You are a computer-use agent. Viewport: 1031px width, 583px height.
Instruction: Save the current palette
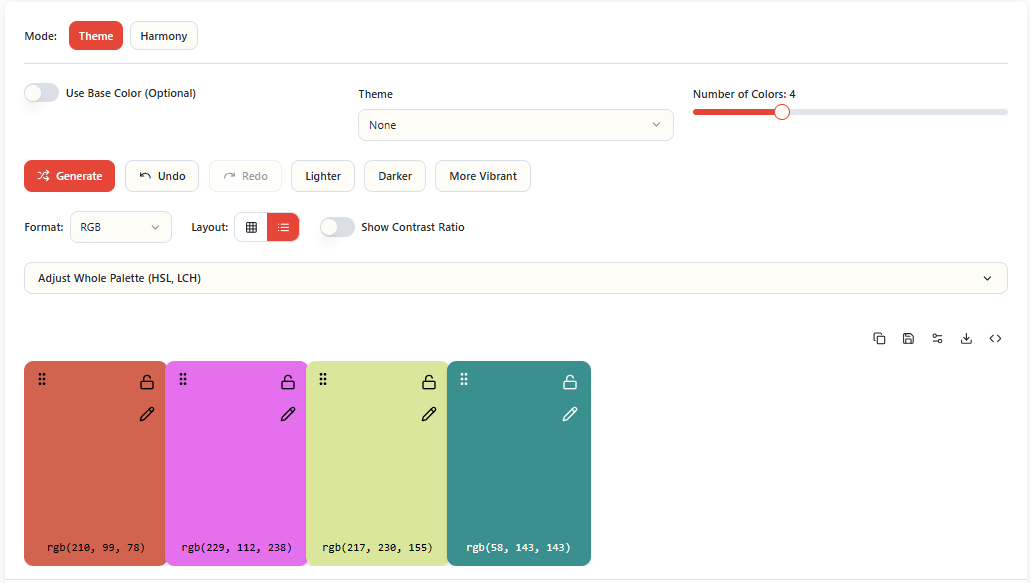click(x=908, y=338)
